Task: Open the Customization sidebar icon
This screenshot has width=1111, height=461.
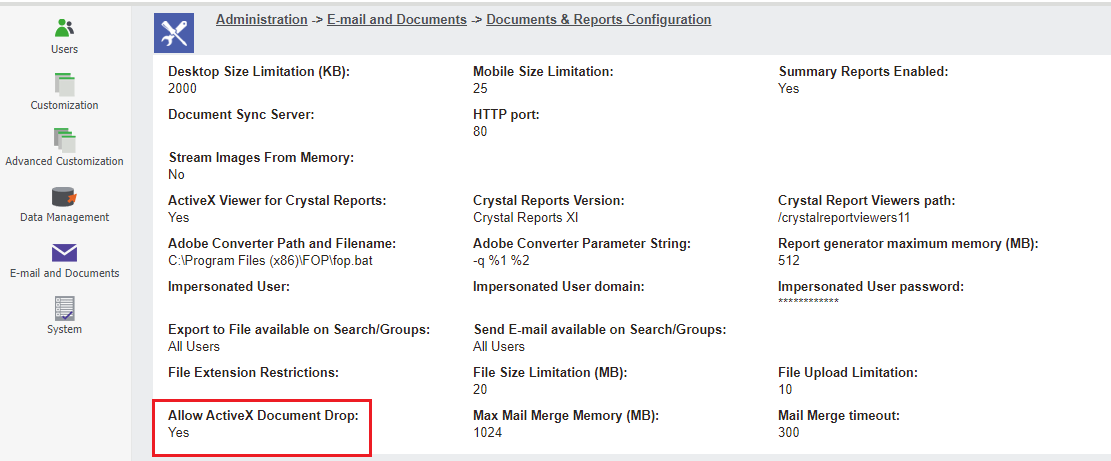Action: click(x=64, y=84)
